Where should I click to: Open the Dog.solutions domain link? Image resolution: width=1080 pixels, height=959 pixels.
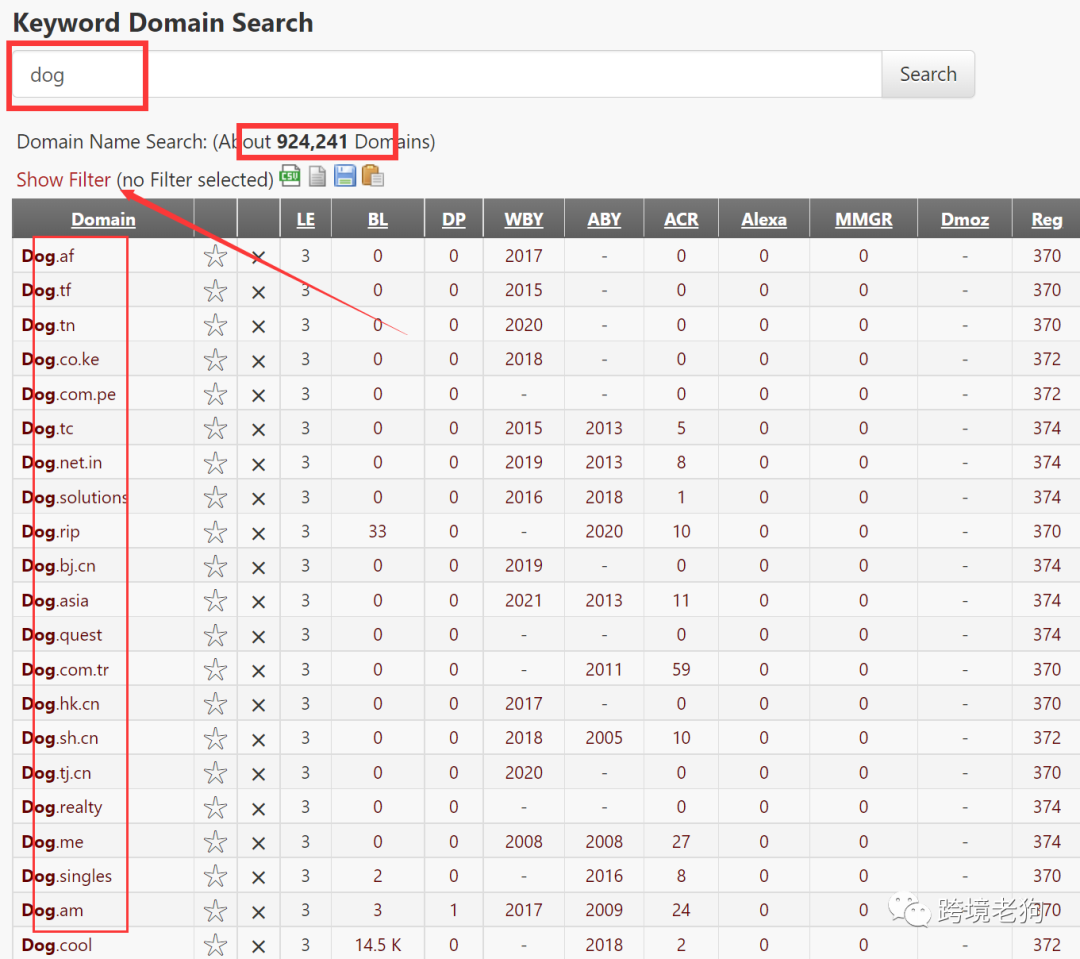[x=75, y=497]
